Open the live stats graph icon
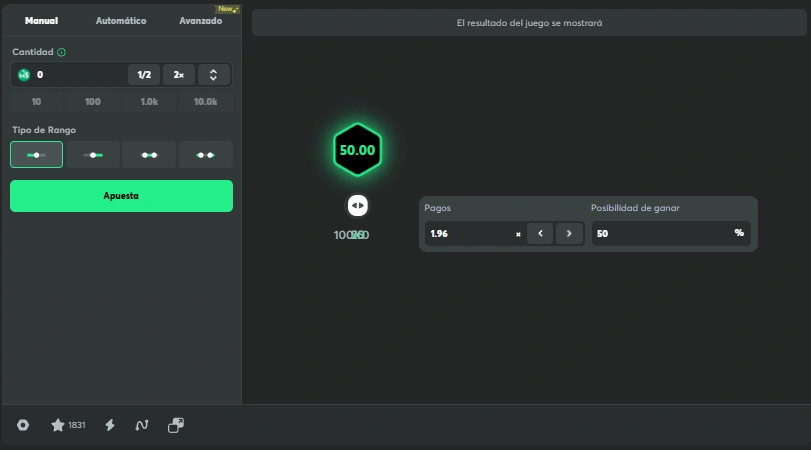The image size is (811, 450). [142, 425]
